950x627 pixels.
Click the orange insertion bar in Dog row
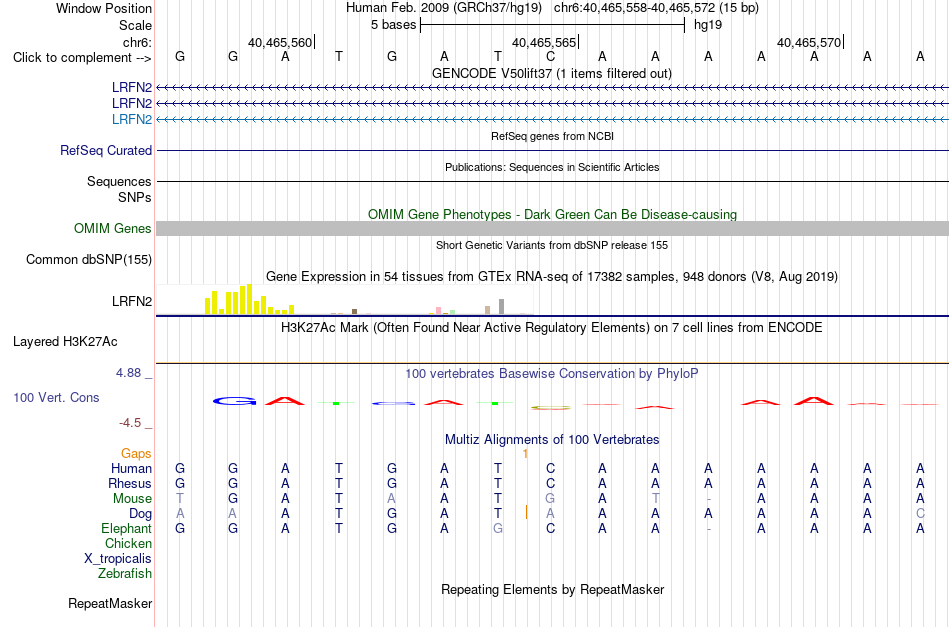point(526,513)
